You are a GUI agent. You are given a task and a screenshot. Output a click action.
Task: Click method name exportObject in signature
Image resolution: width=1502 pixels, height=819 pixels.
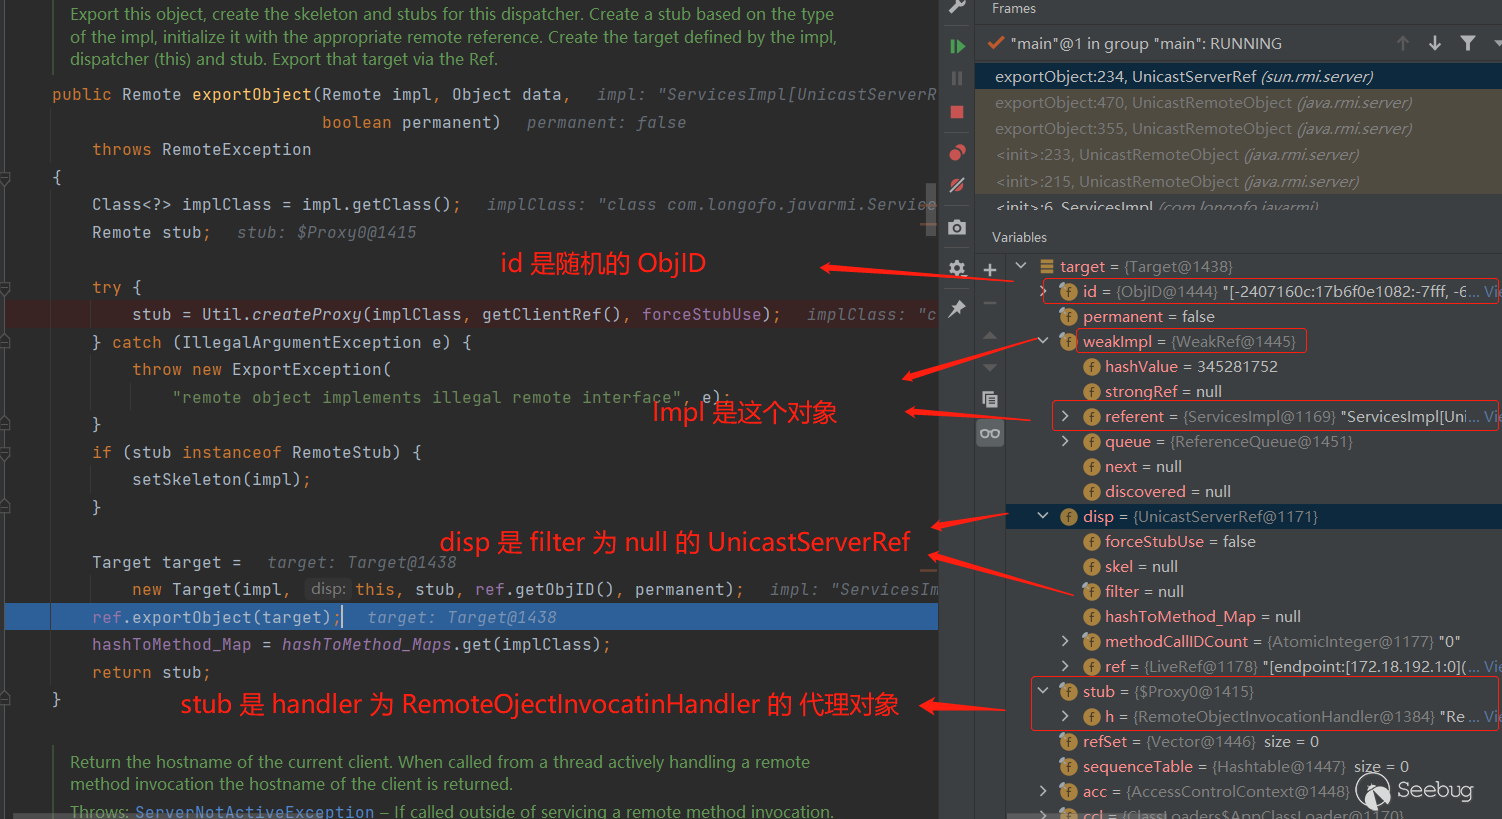(x=252, y=94)
